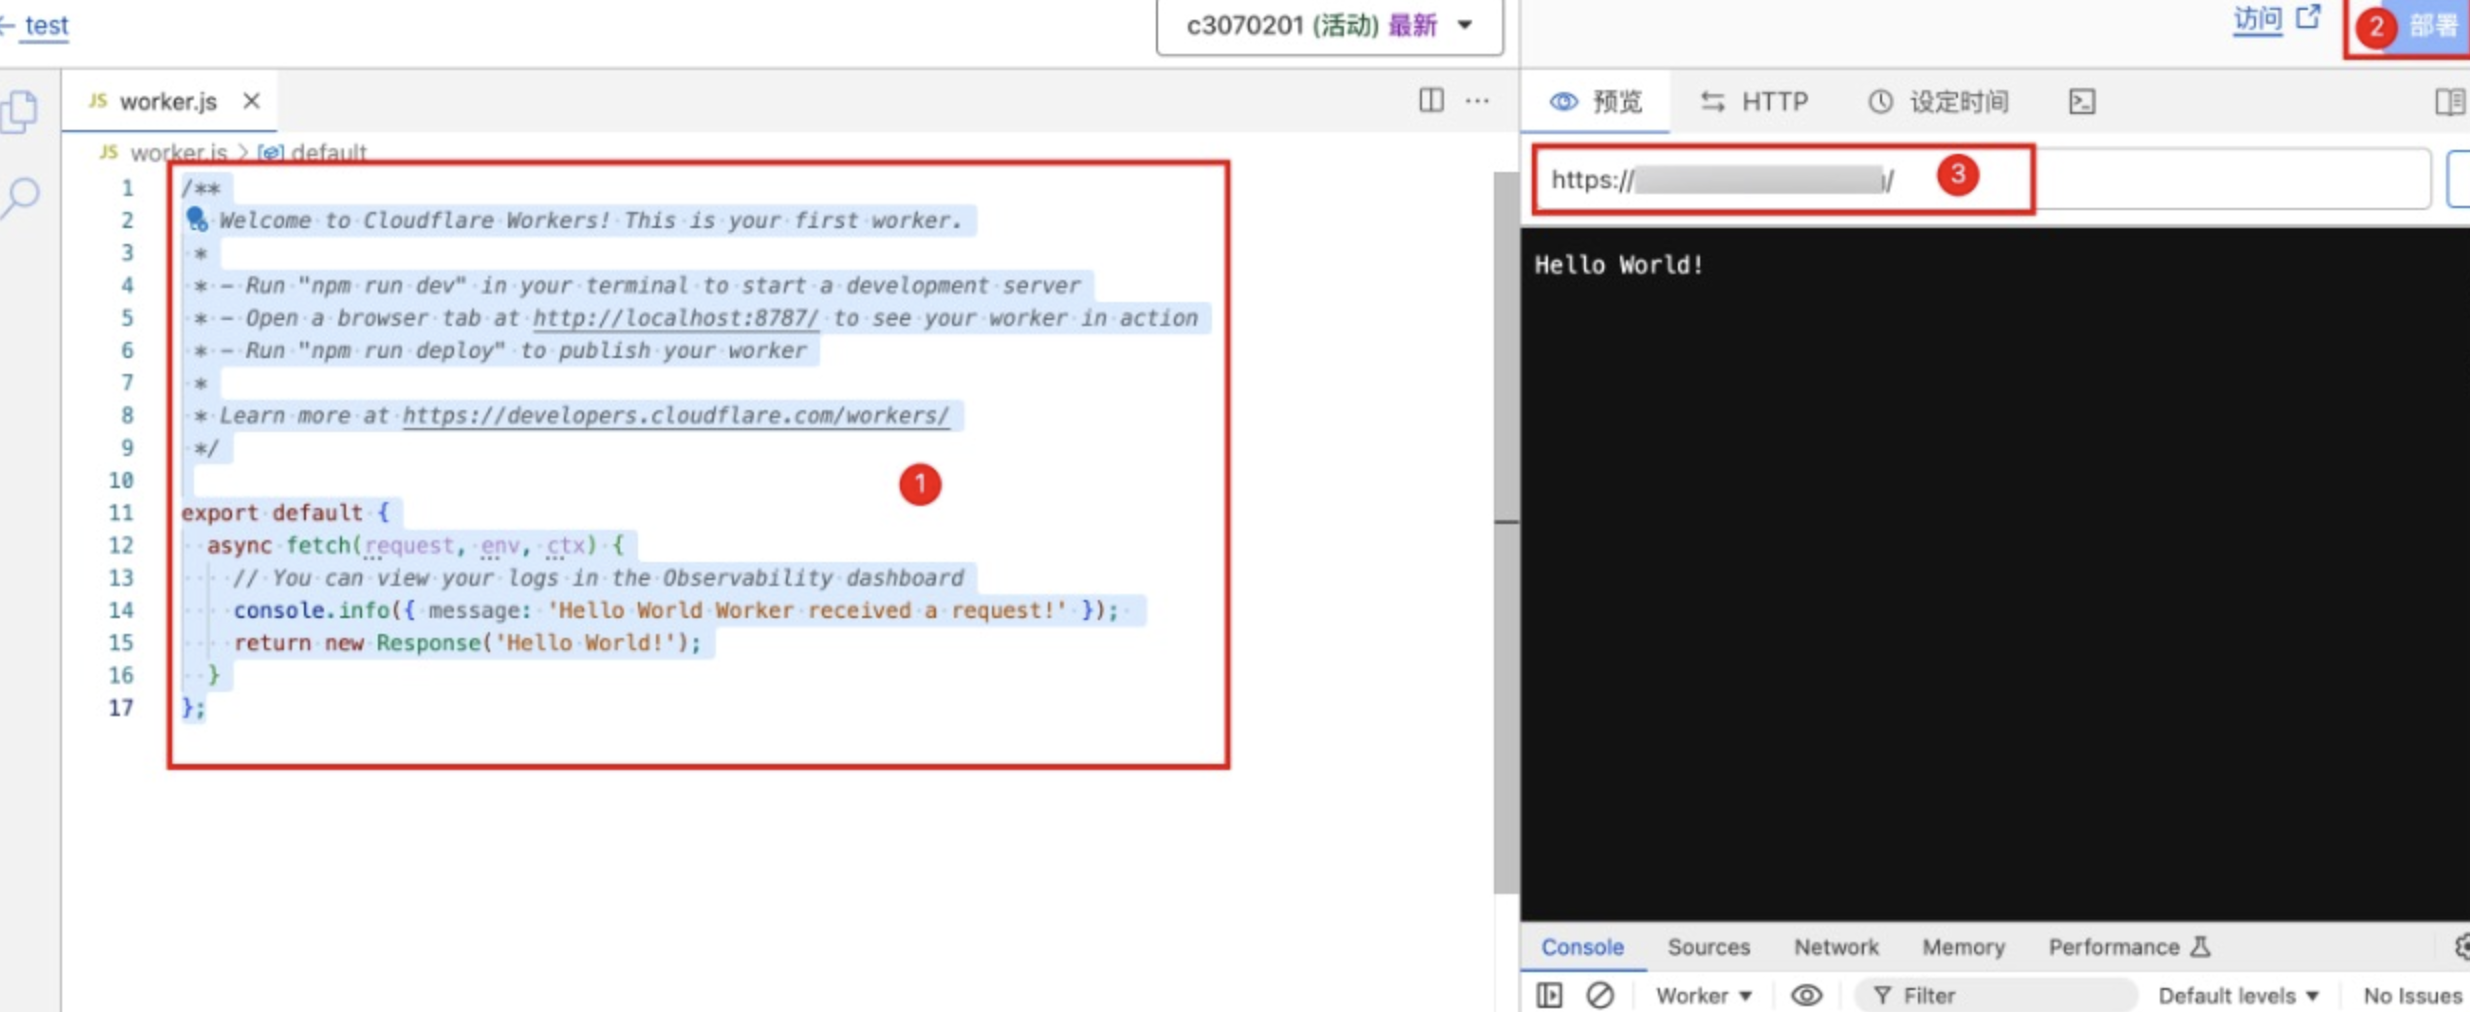
Task: Click the 'npm run dev' comment line
Action: 637,285
